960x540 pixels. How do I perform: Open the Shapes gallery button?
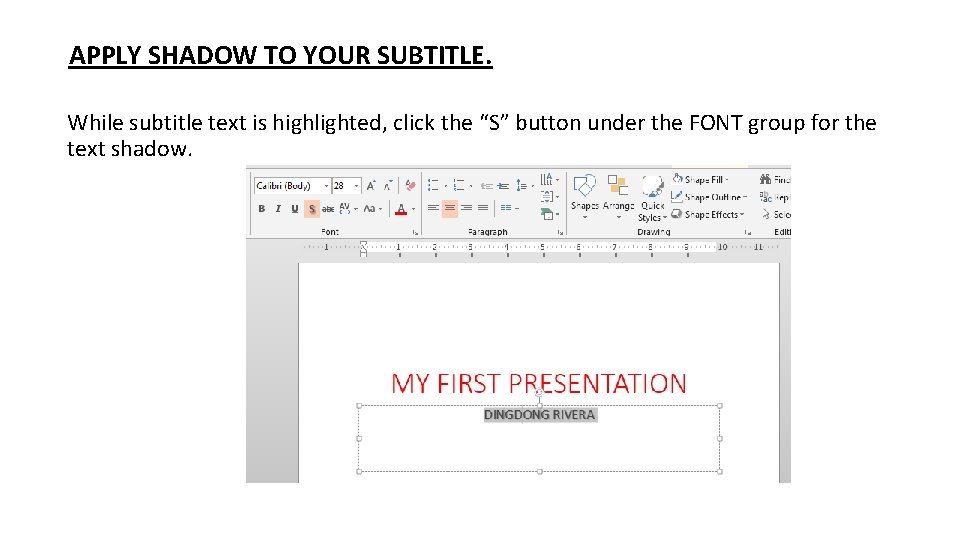(585, 196)
